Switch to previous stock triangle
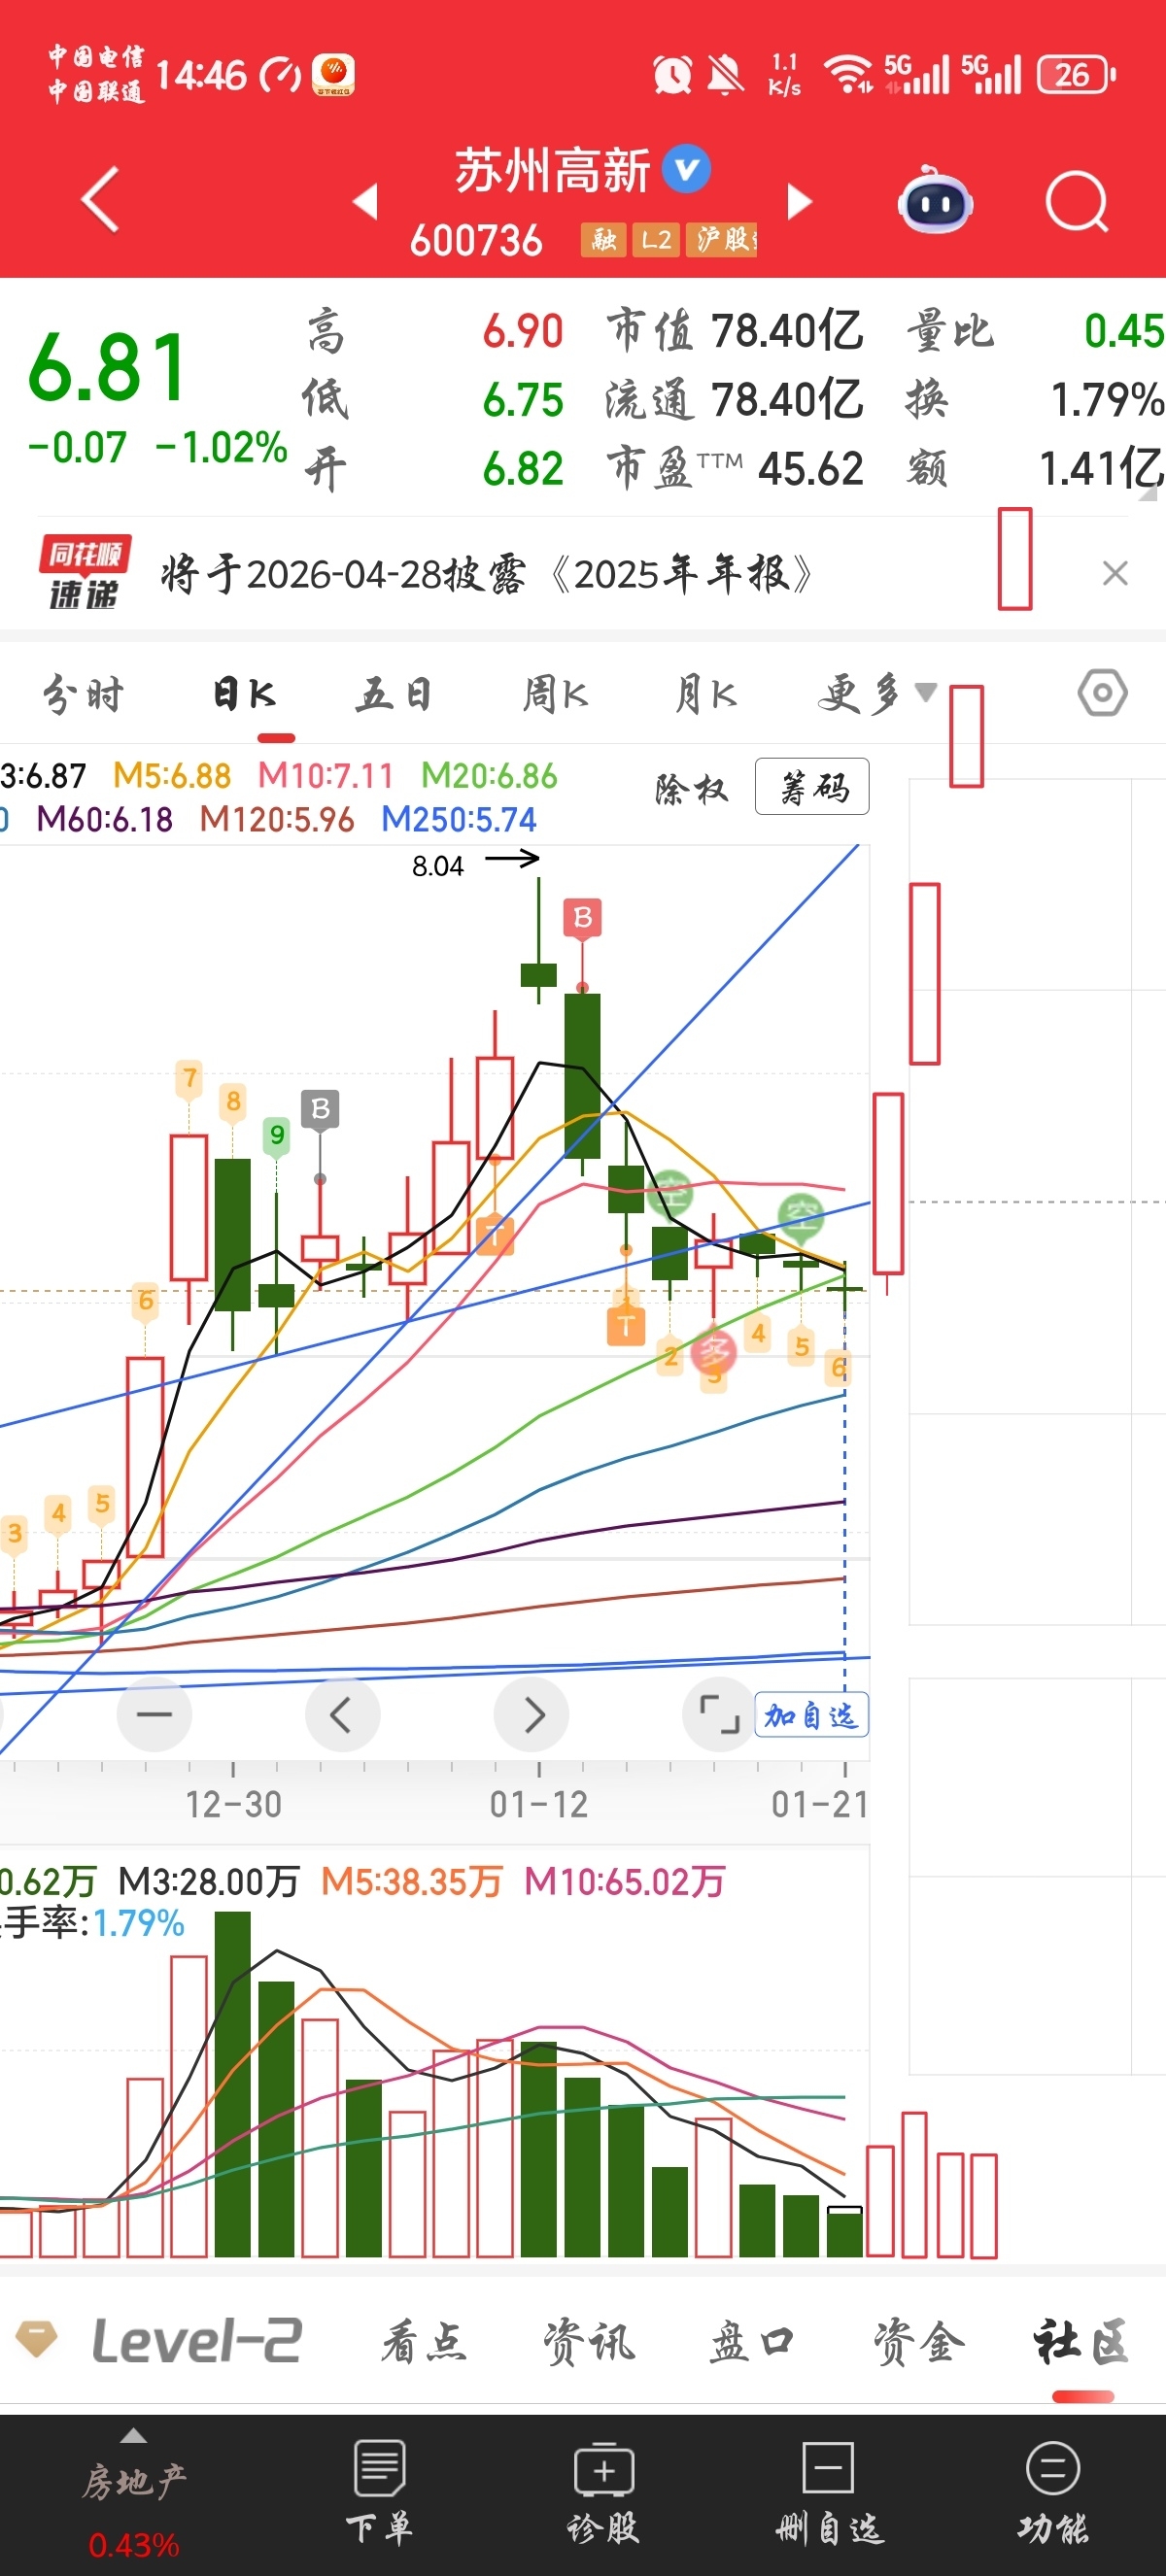This screenshot has height=2576, width=1166. point(366,201)
